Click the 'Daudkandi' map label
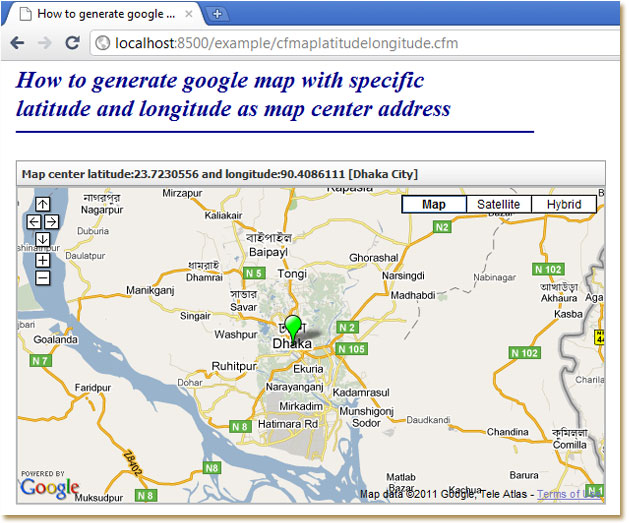The image size is (629, 523). tap(428, 420)
